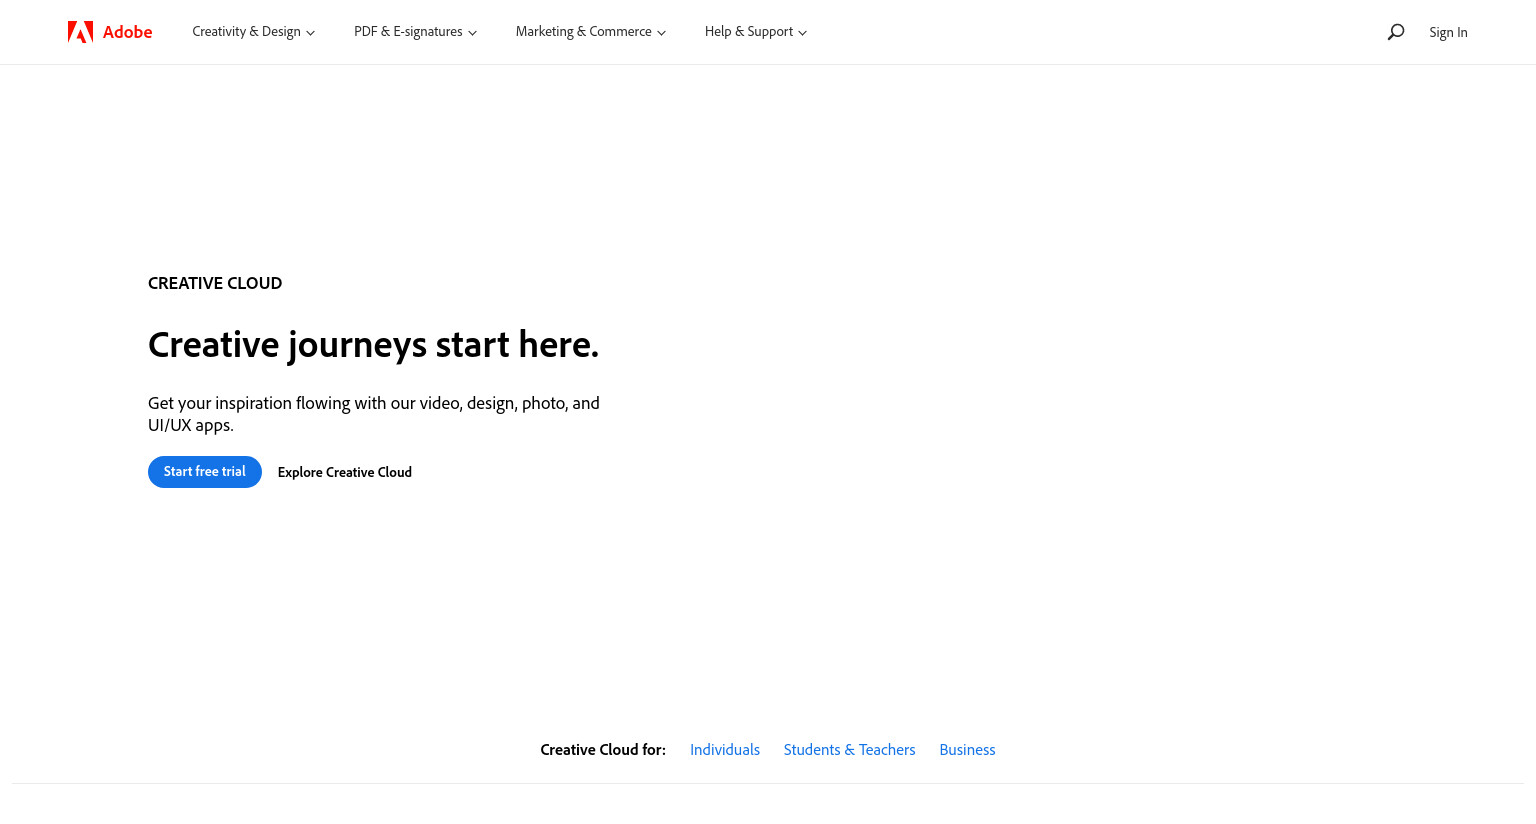Expand the chevron beside Marketing & Commerce
Screen dimensions: 1536x824
662,33
